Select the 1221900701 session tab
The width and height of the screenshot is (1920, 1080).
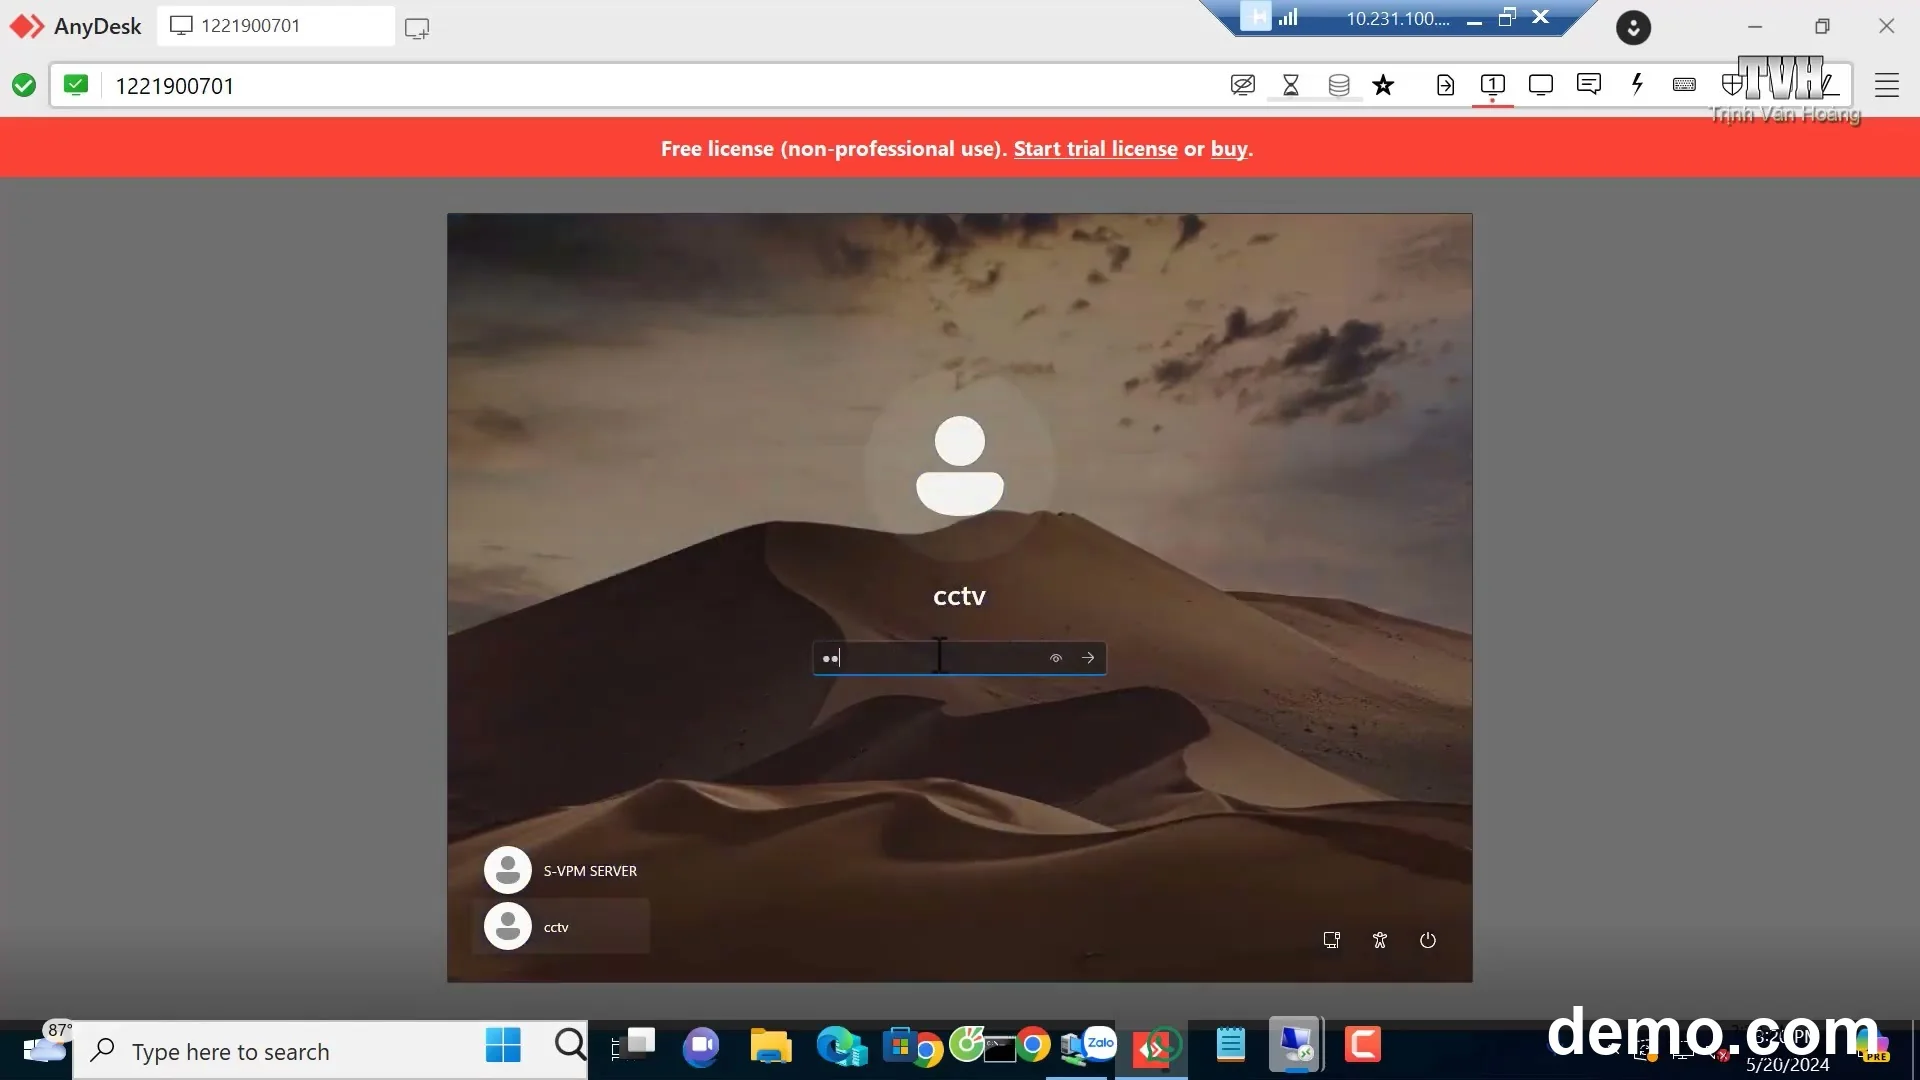coord(275,26)
